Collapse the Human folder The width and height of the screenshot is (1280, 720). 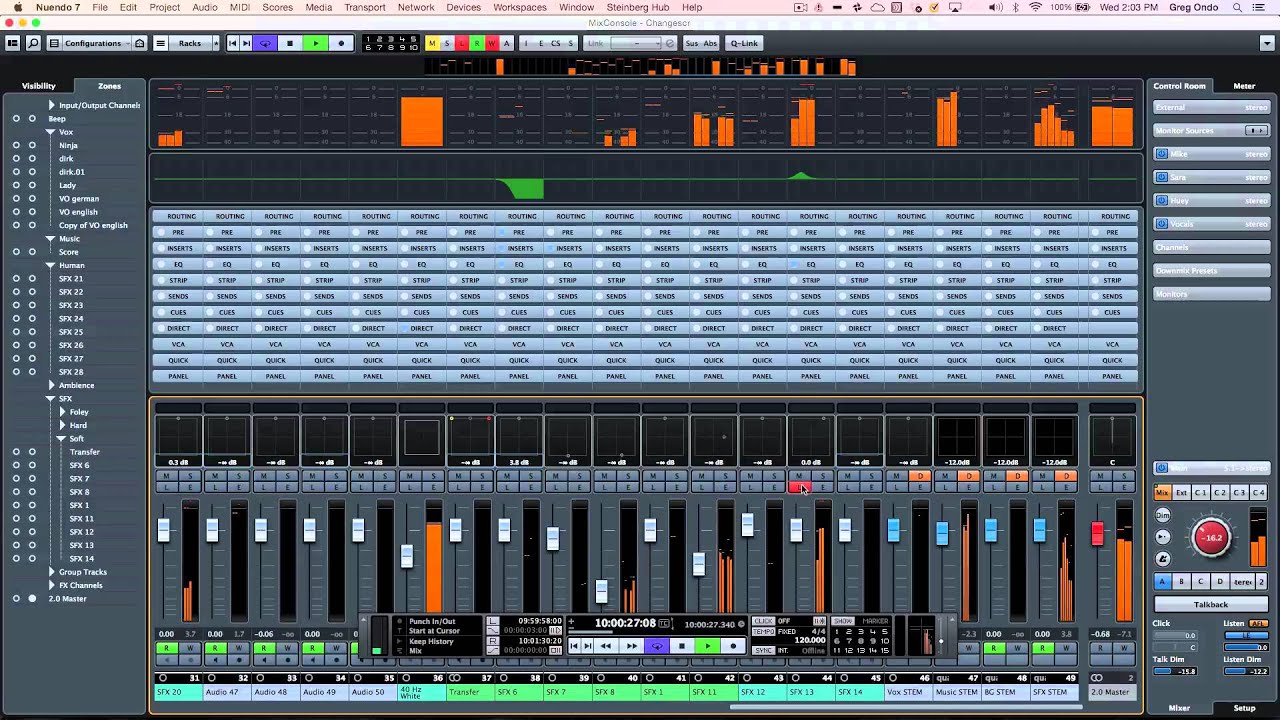[x=50, y=265]
